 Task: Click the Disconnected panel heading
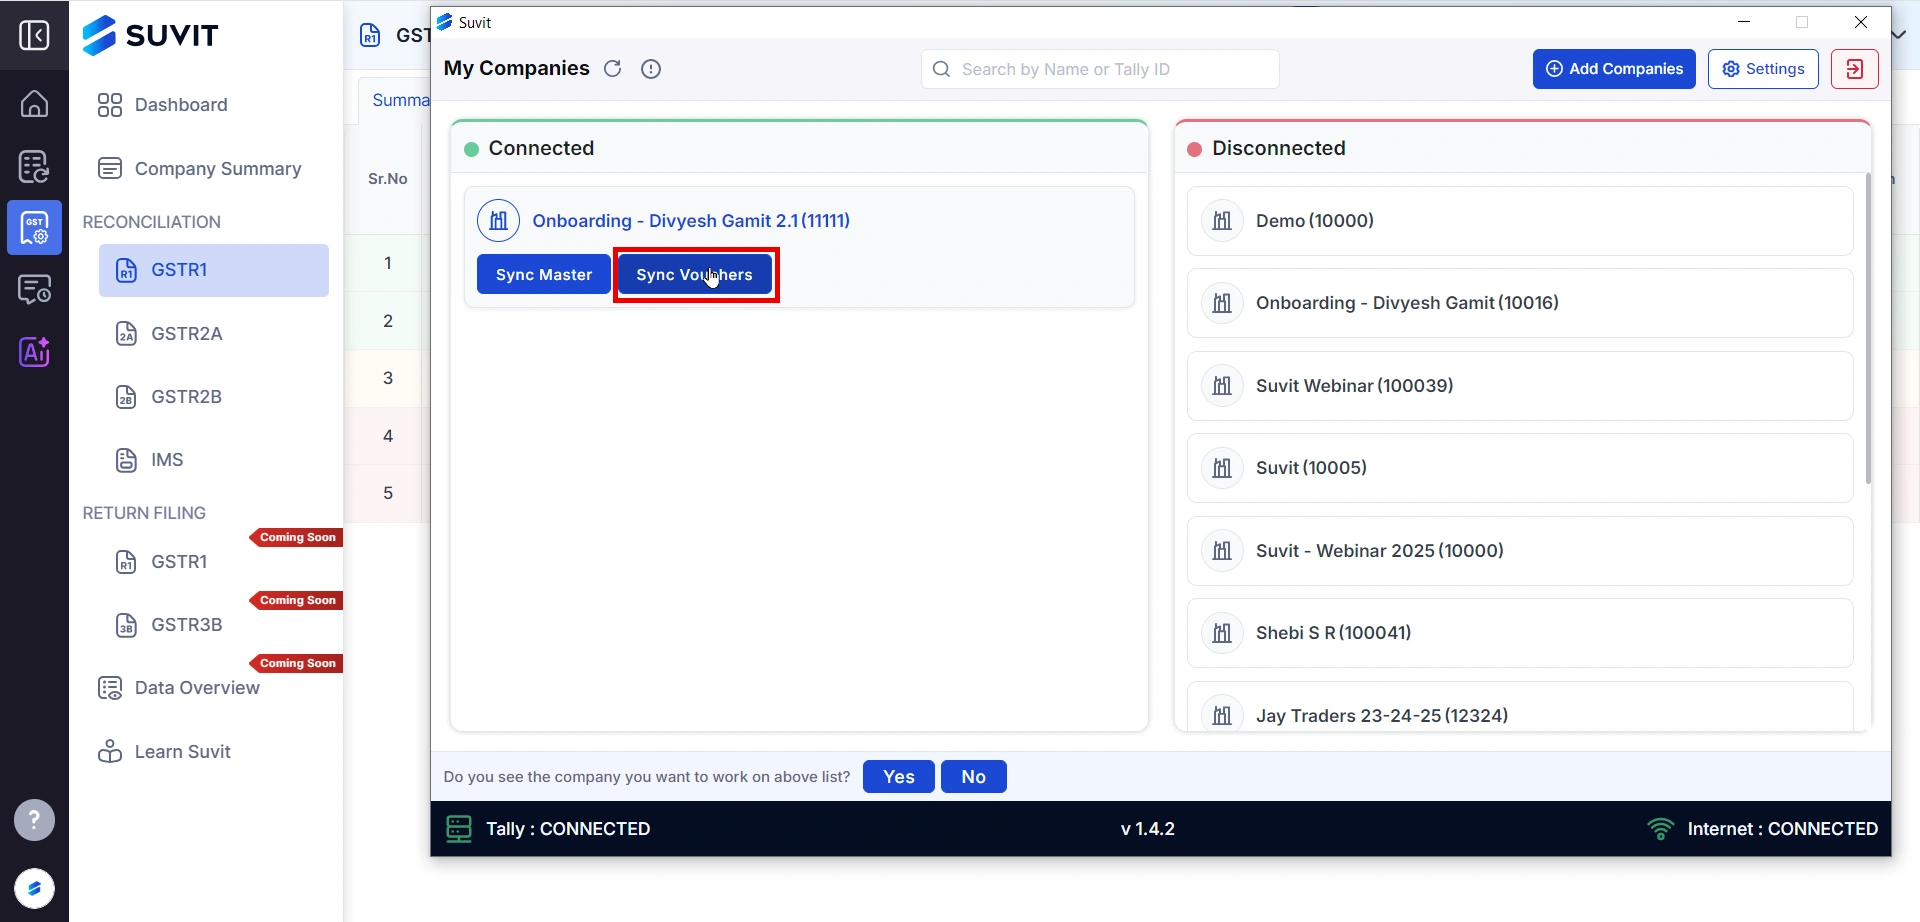(1278, 148)
